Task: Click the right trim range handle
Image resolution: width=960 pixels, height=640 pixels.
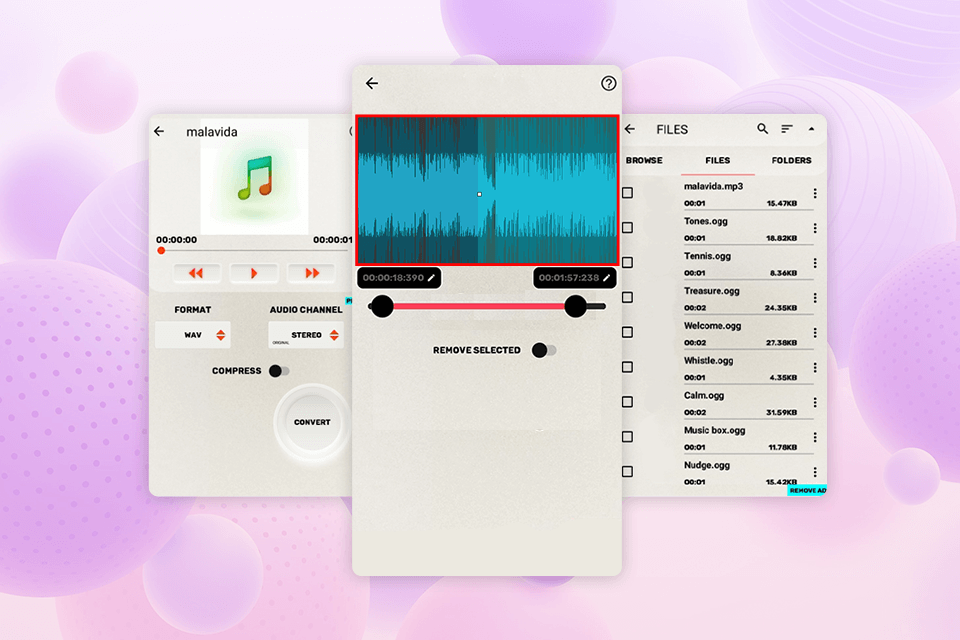Action: click(576, 306)
